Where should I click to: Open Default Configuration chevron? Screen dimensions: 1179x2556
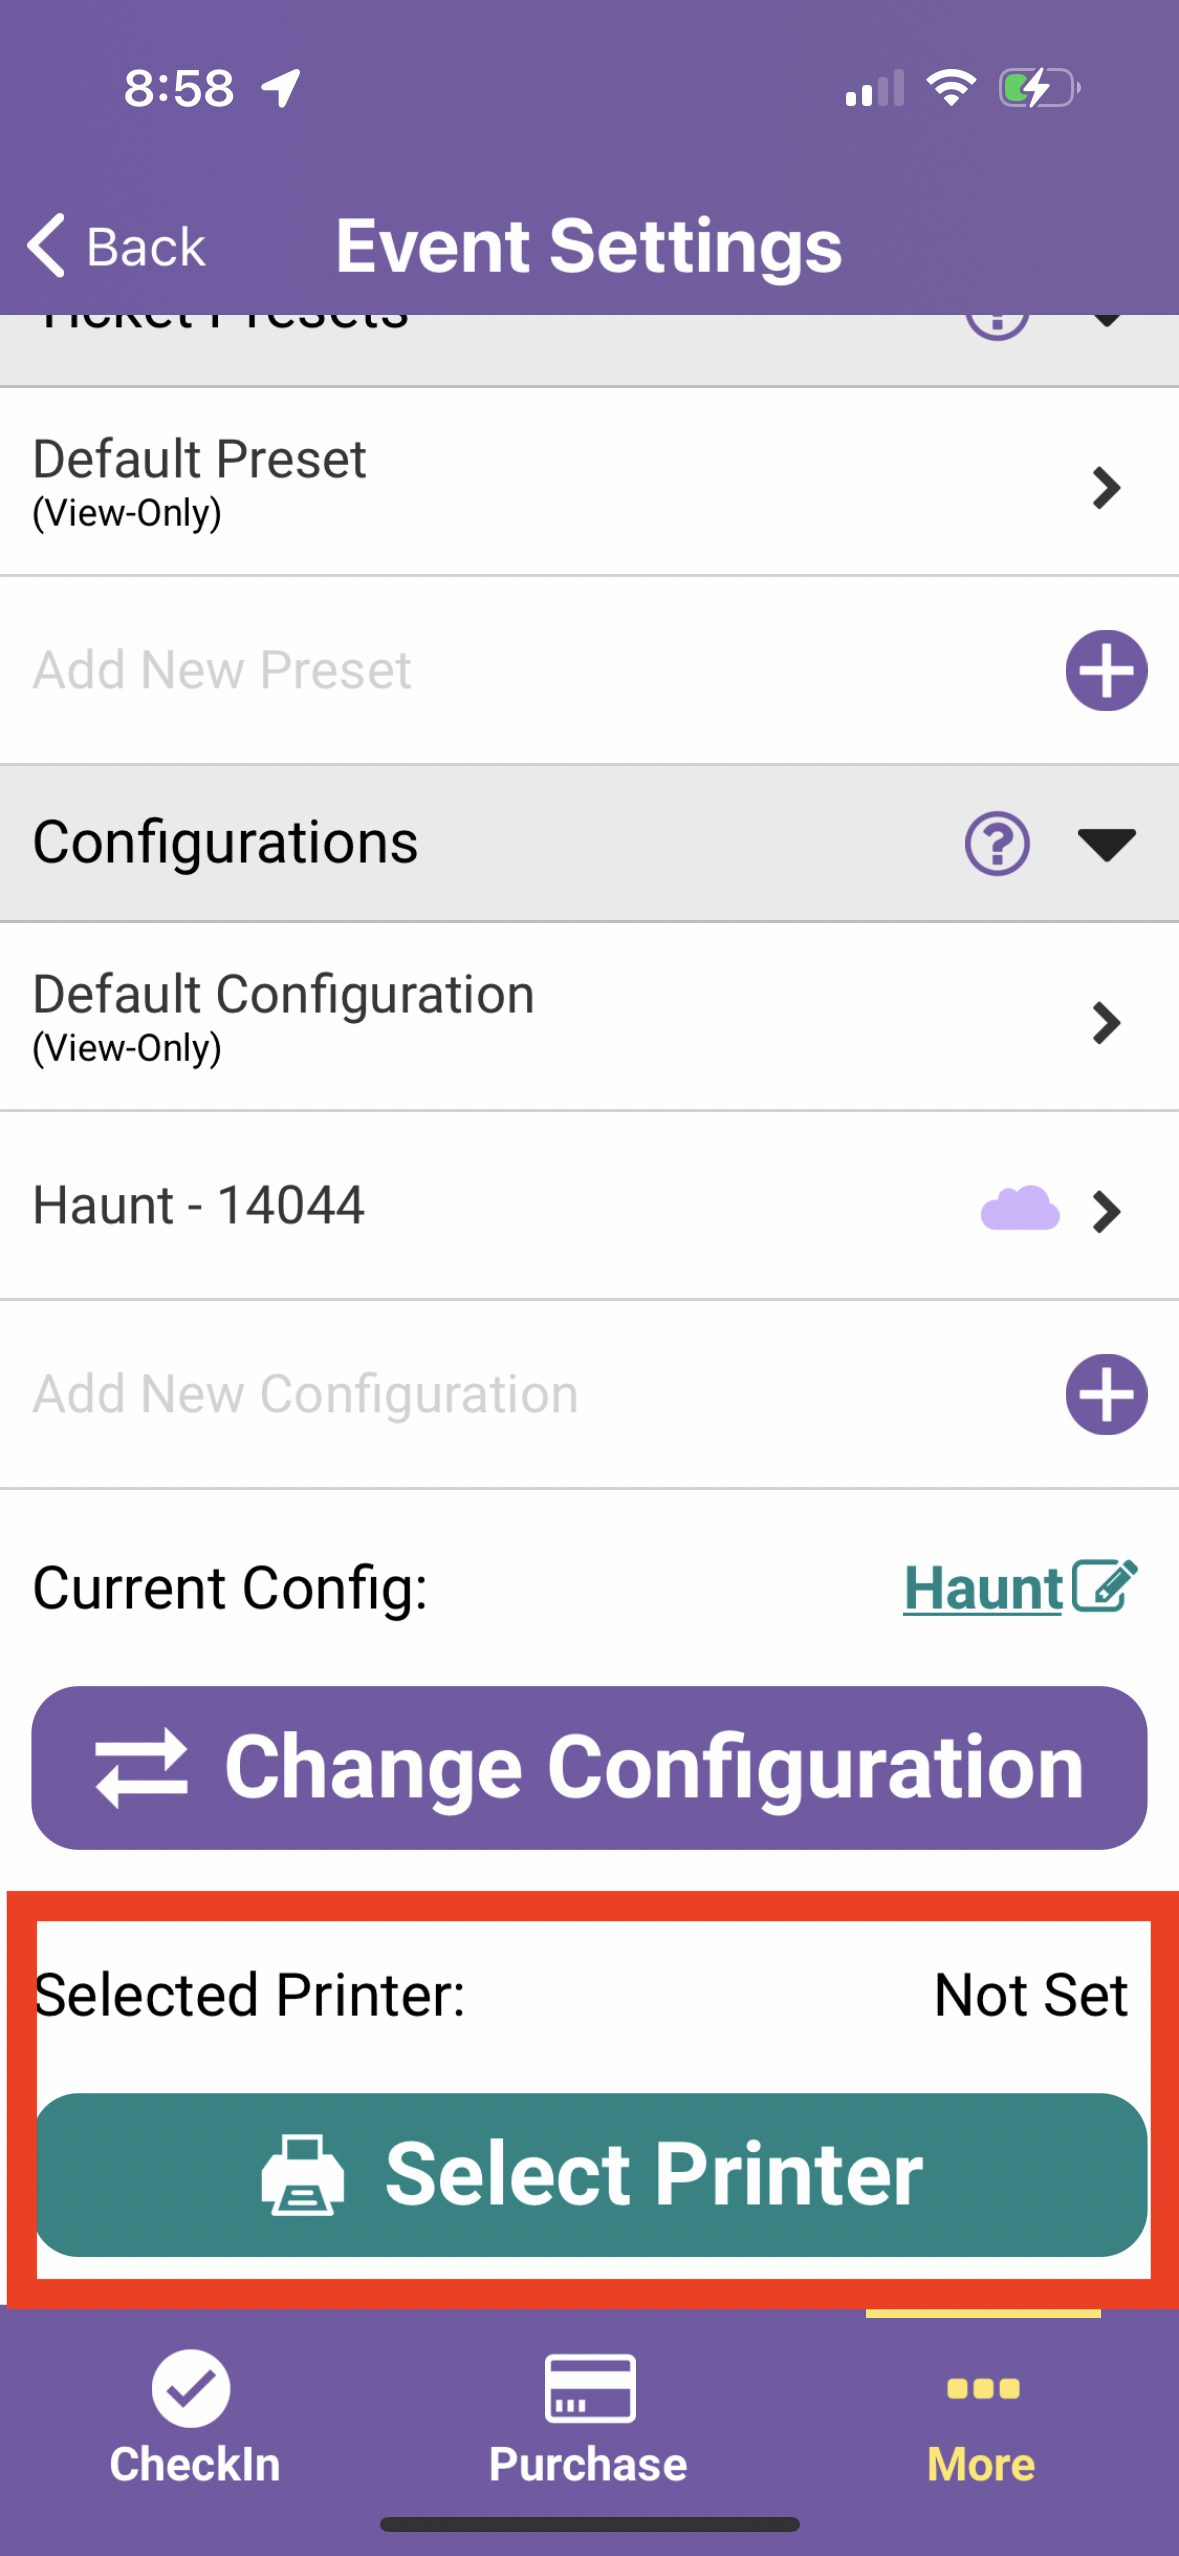click(x=1105, y=1023)
